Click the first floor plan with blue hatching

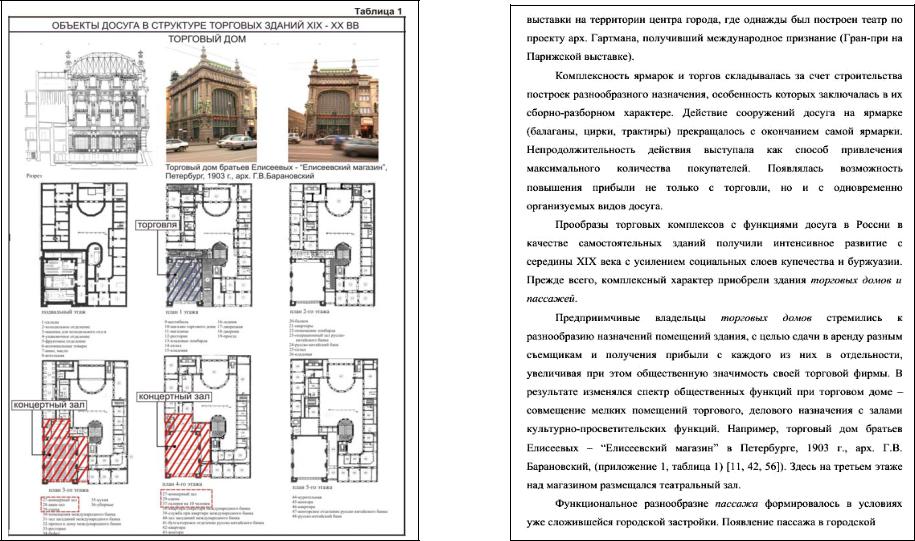pyautogui.click(x=209, y=245)
